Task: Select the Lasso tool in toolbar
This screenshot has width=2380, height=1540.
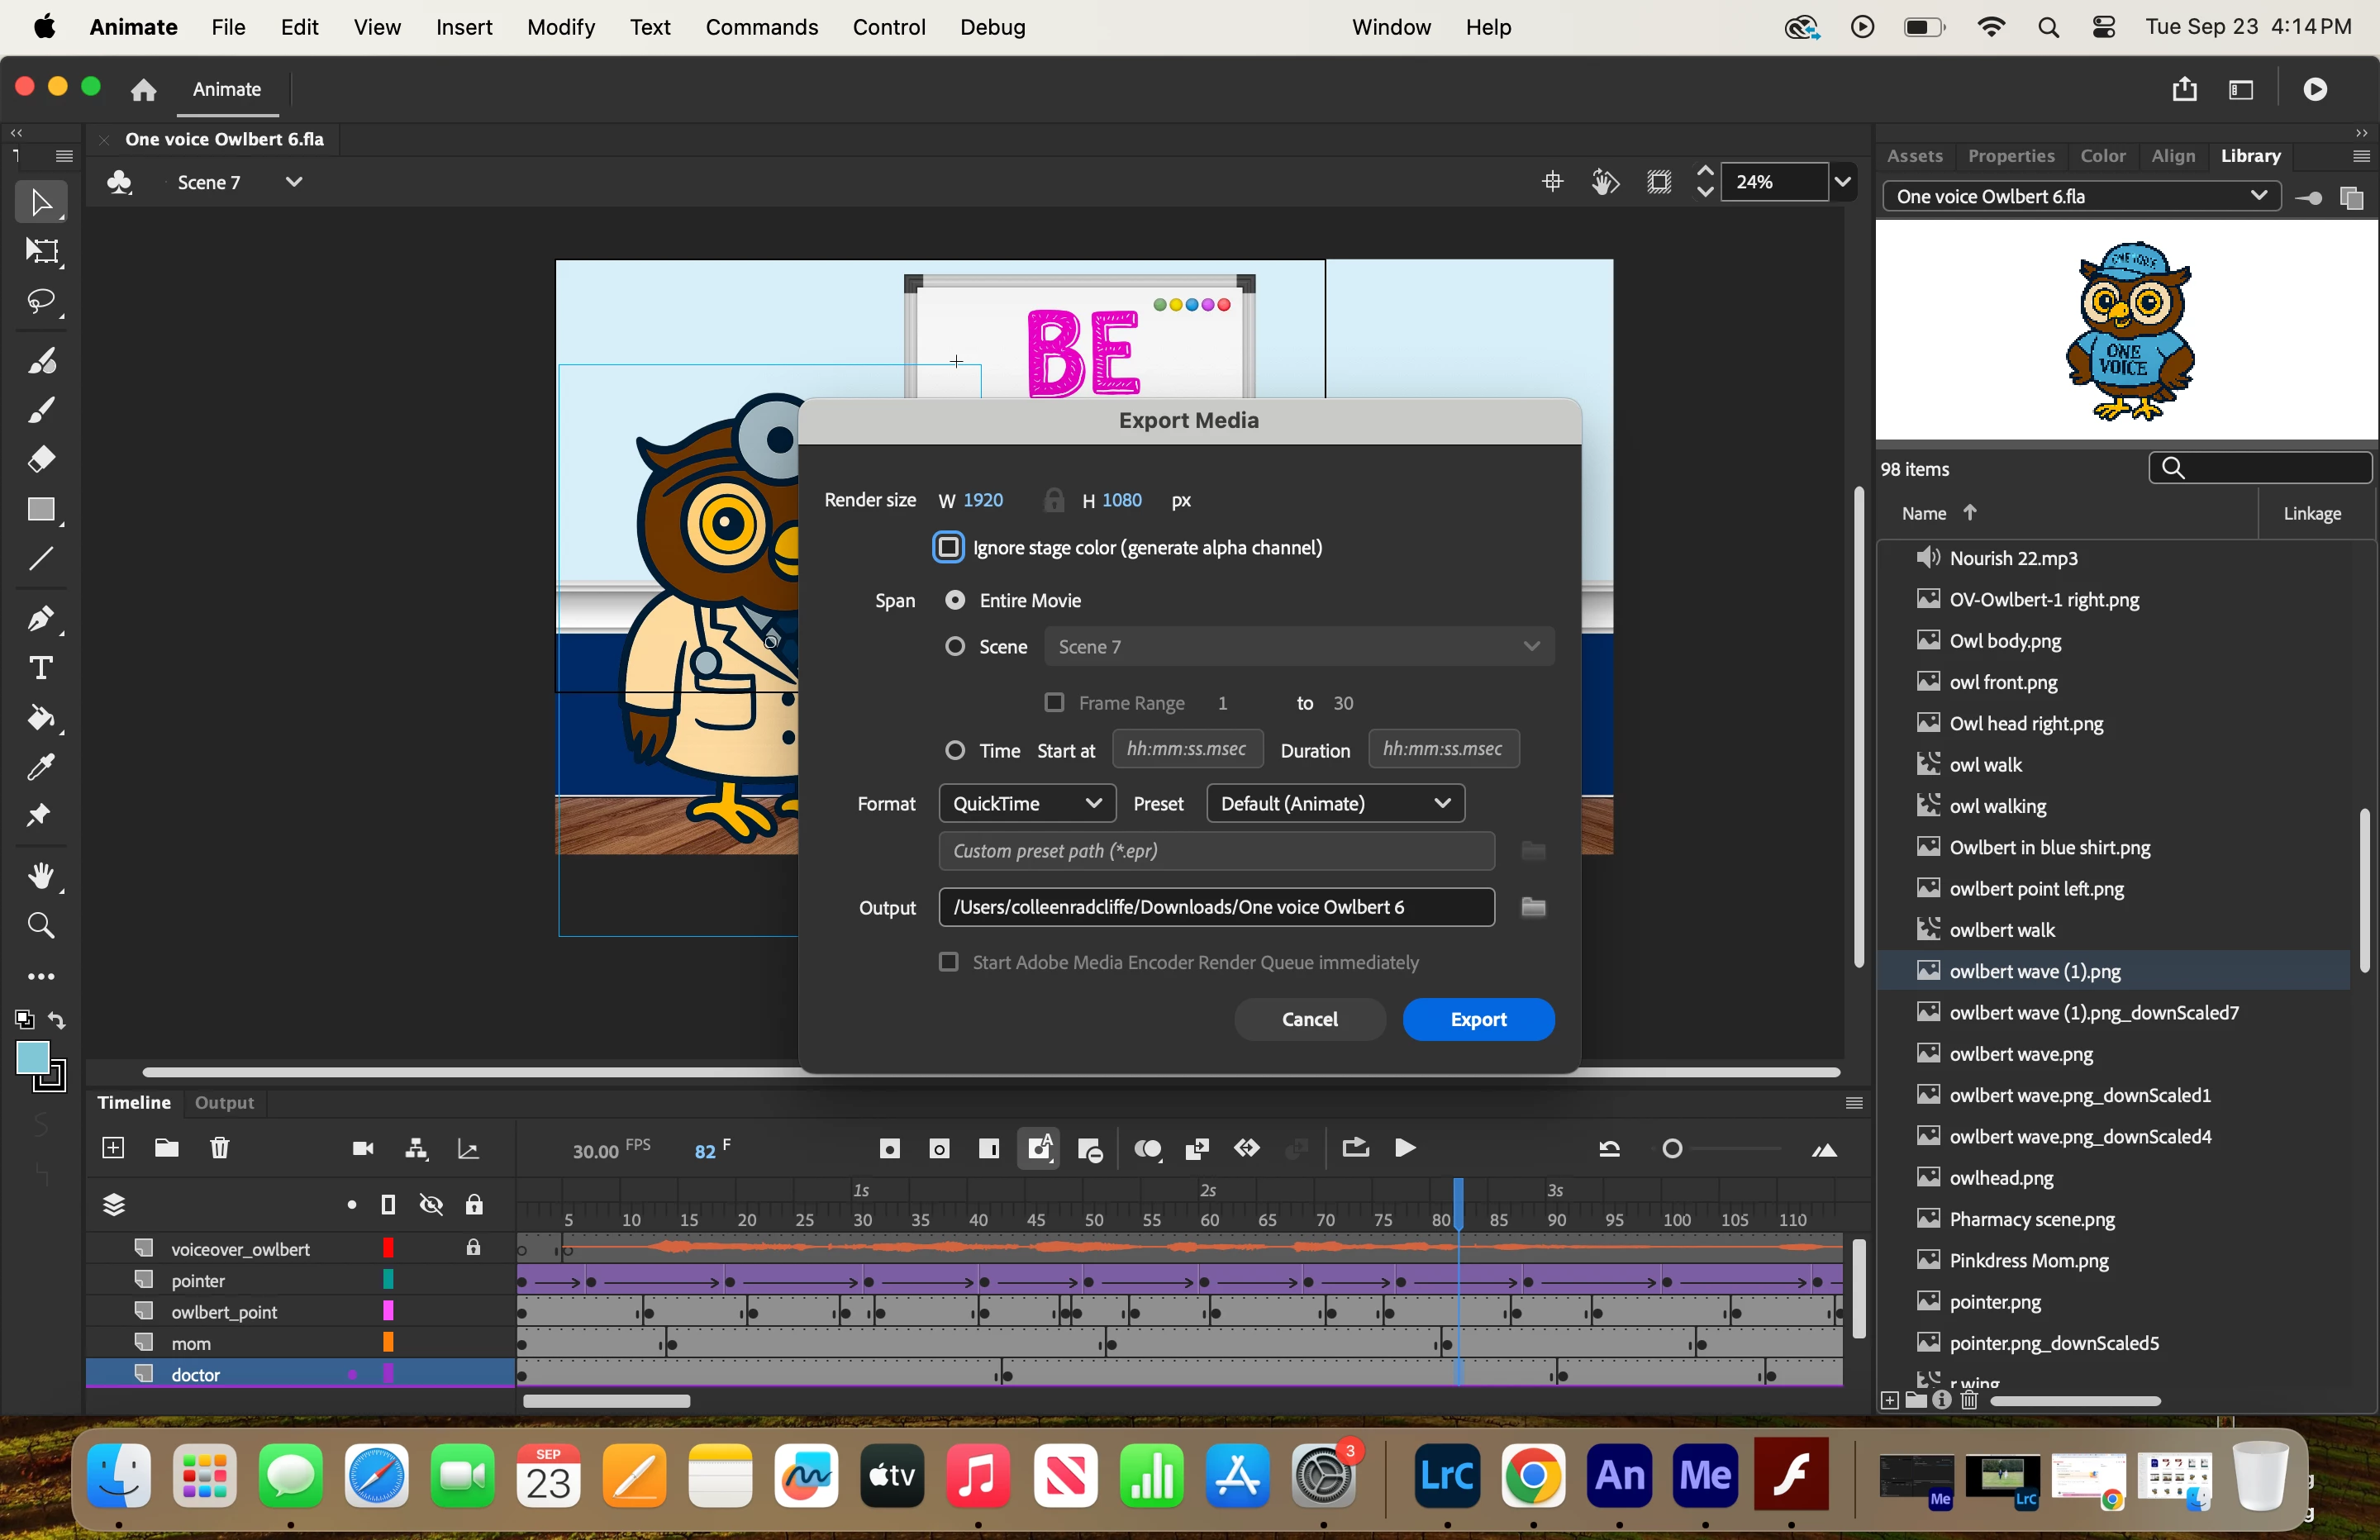Action: pyautogui.click(x=41, y=301)
